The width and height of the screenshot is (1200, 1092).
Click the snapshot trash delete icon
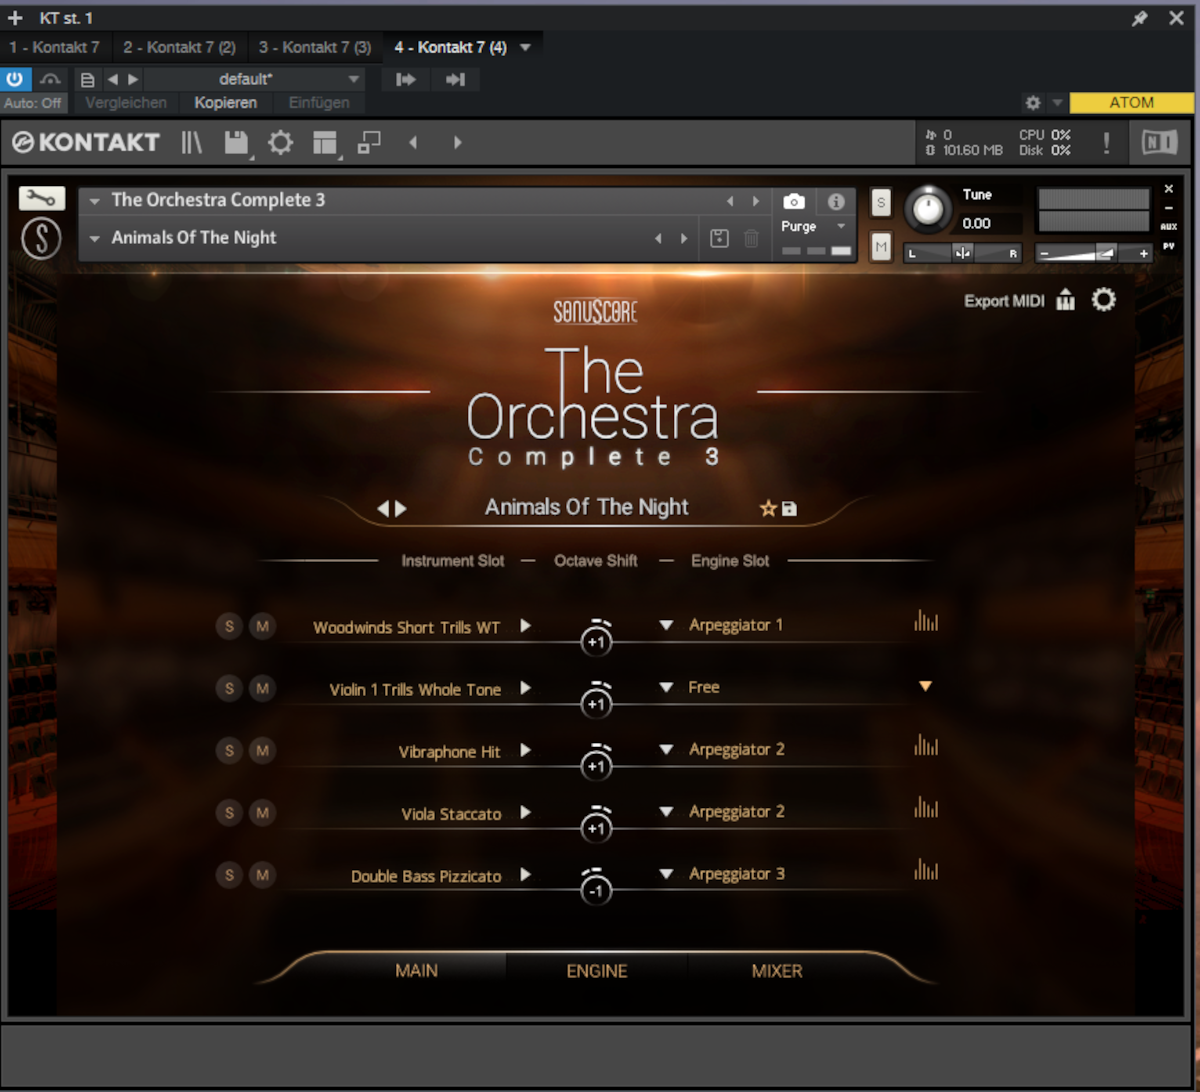752,239
